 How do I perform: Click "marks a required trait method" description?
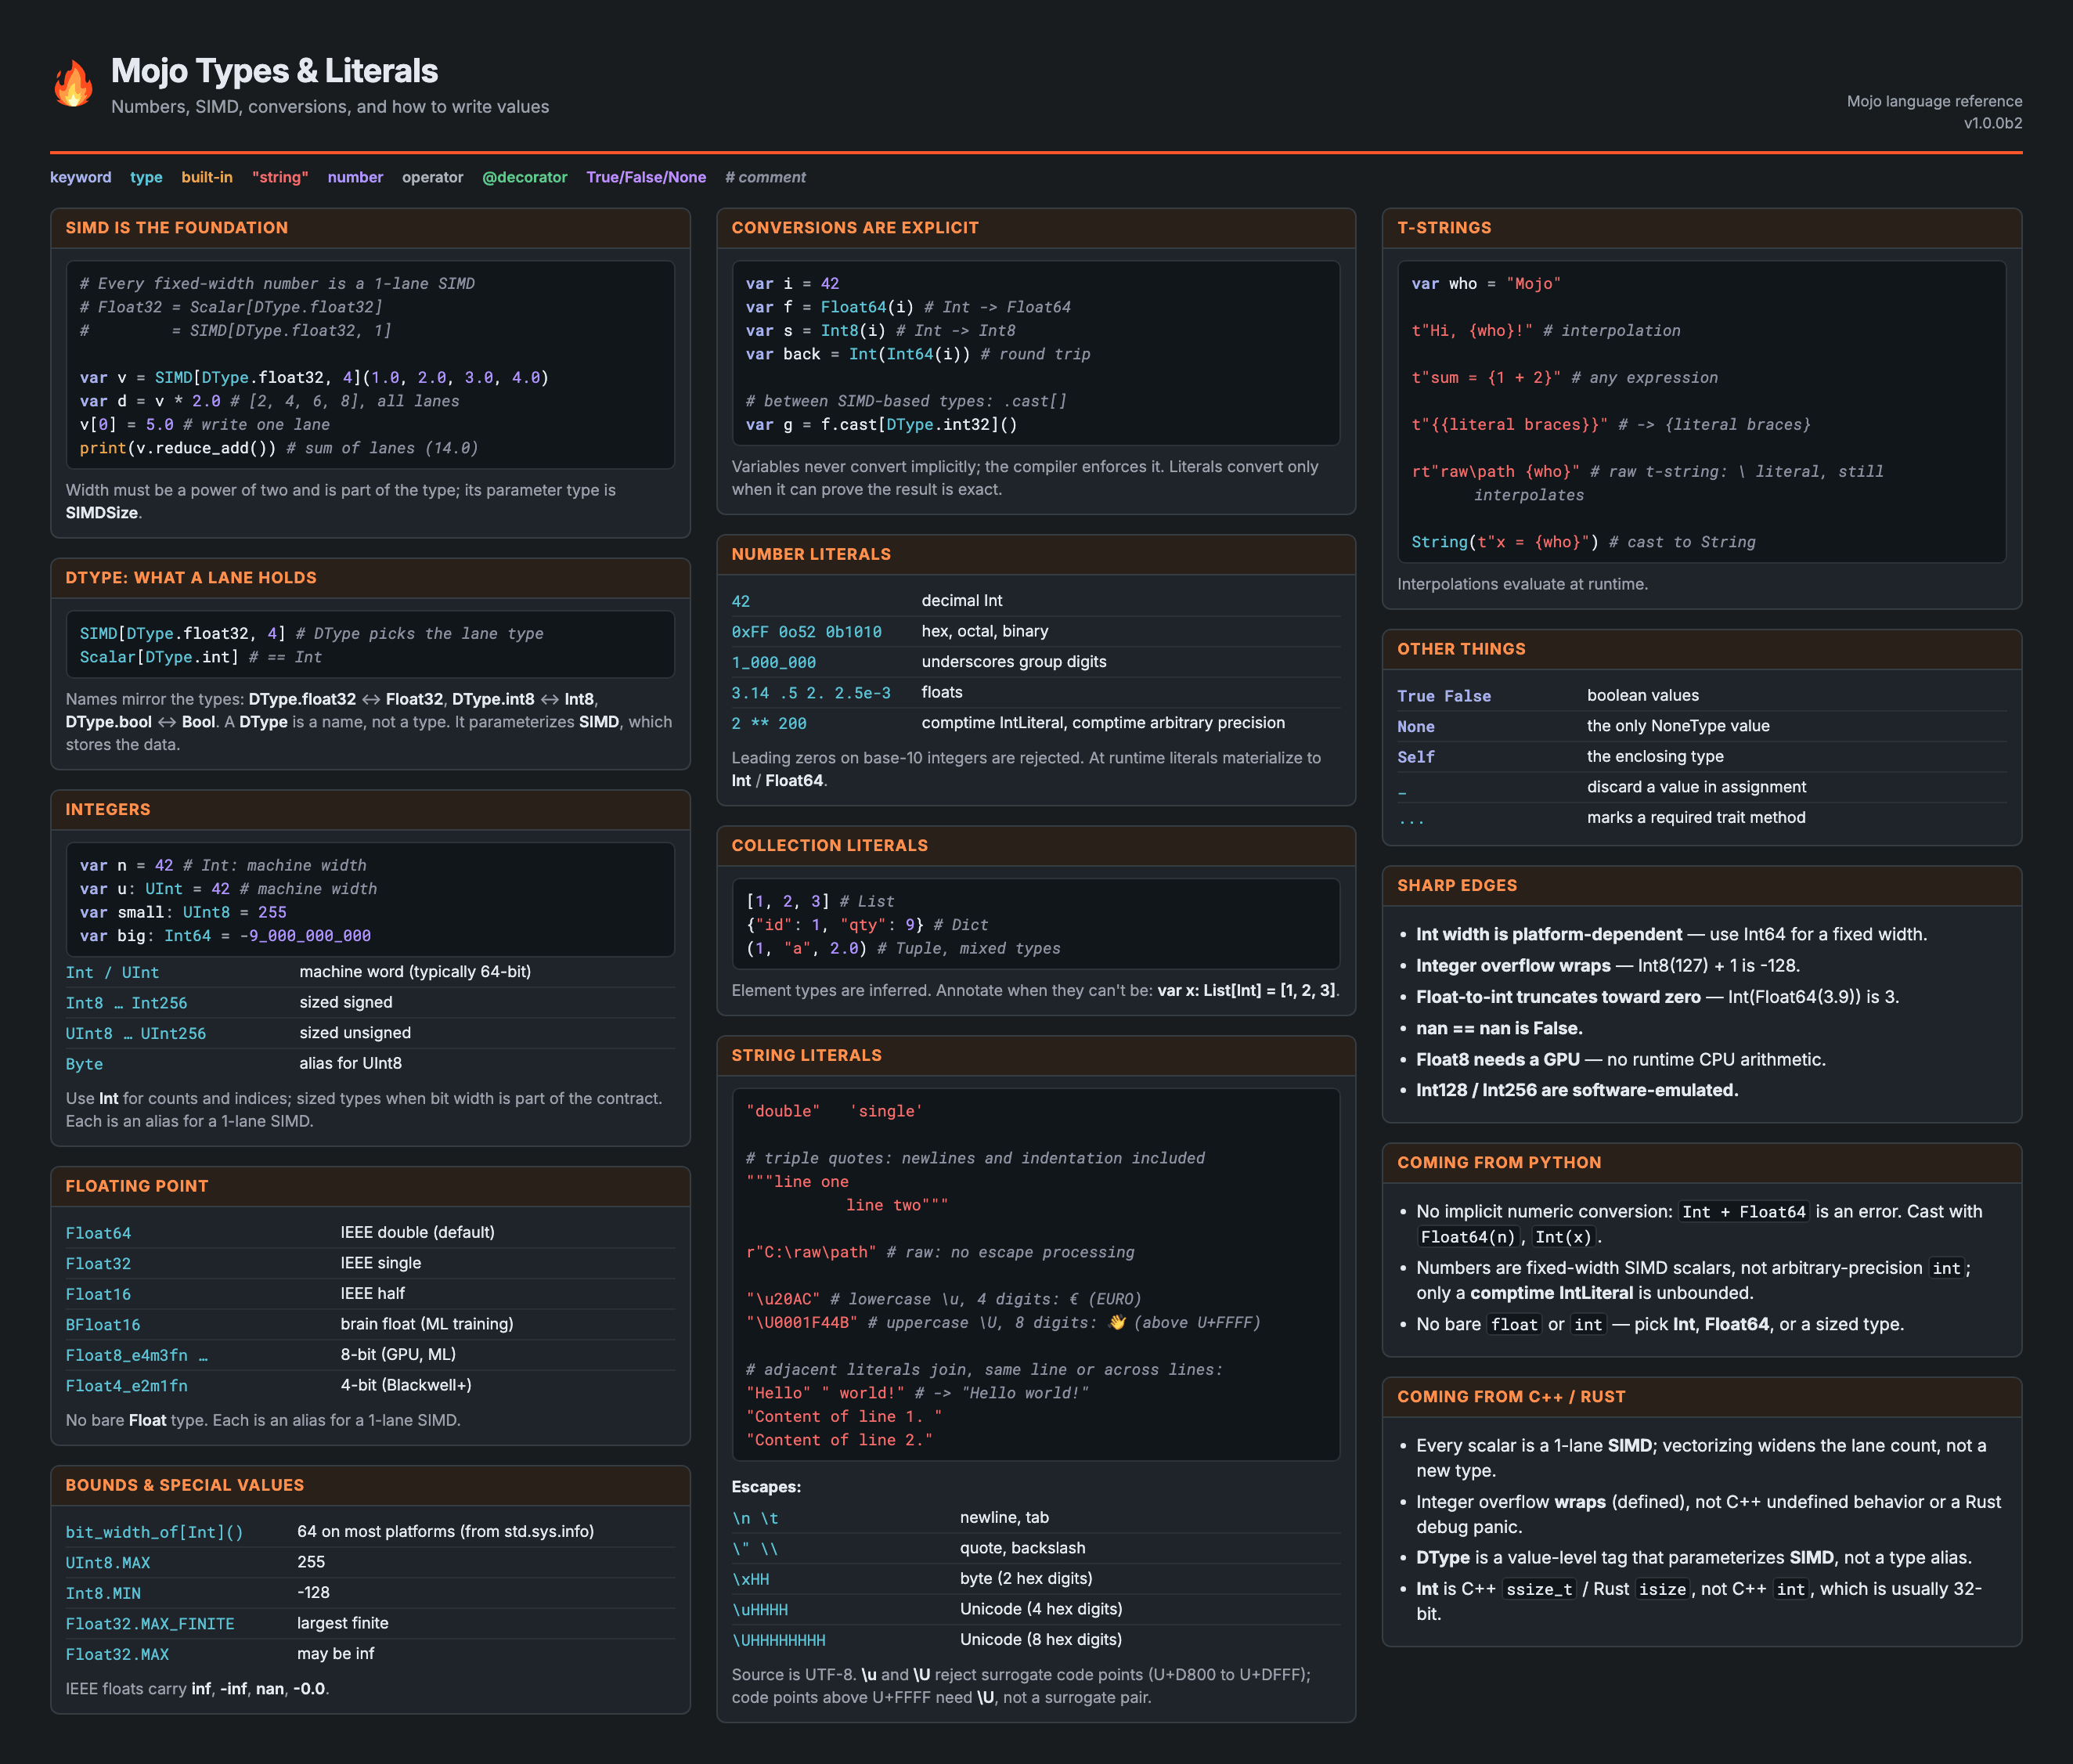[1696, 818]
